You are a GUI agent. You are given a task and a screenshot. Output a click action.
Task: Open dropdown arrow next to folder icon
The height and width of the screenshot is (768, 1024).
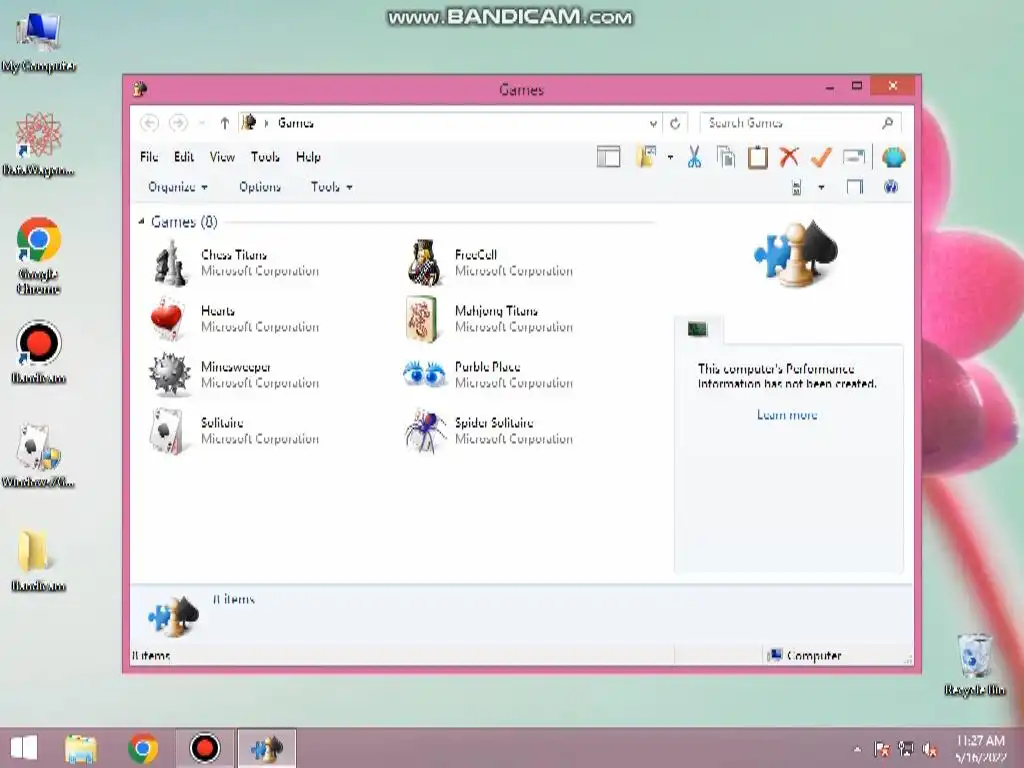670,157
